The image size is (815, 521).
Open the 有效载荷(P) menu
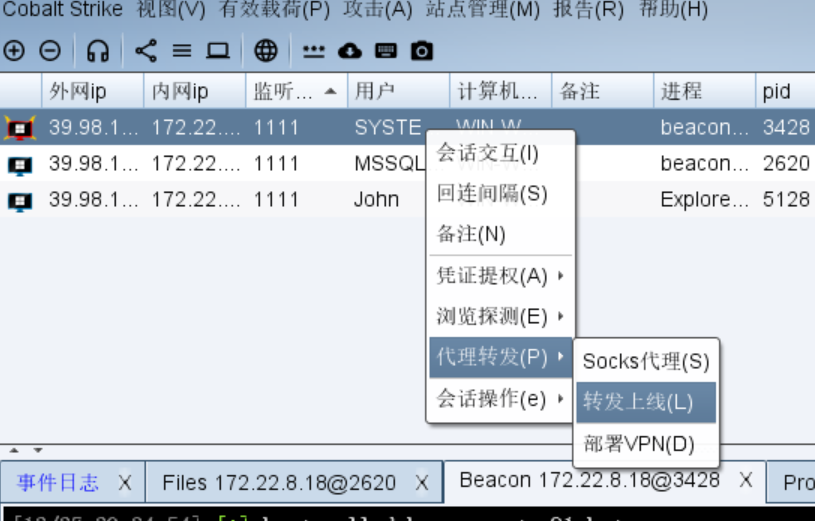click(274, 9)
